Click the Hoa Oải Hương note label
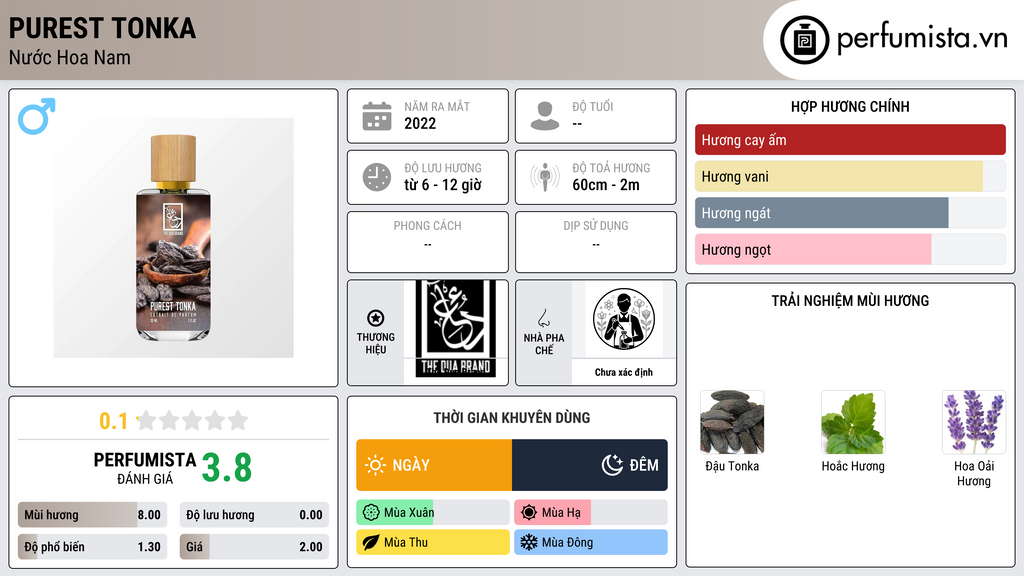 click(974, 473)
